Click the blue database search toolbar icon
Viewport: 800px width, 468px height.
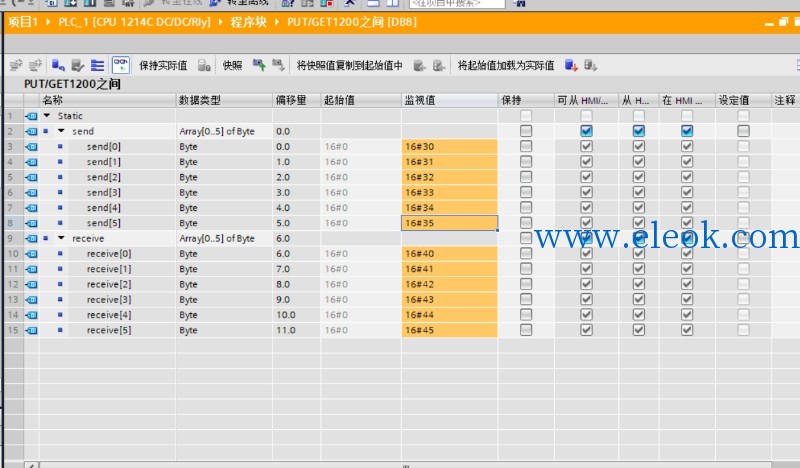click(x=58, y=65)
